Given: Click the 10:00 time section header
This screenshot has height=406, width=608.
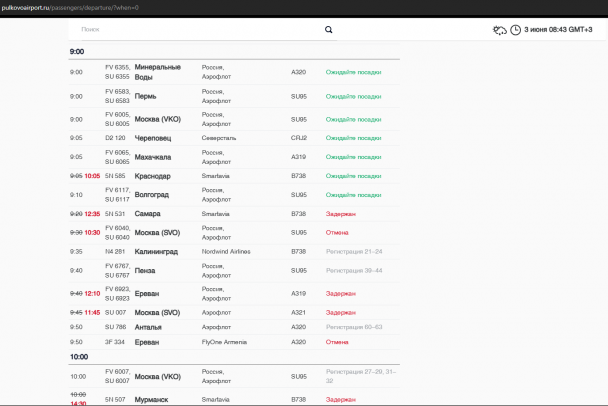Looking at the screenshot, I should tap(79, 357).
